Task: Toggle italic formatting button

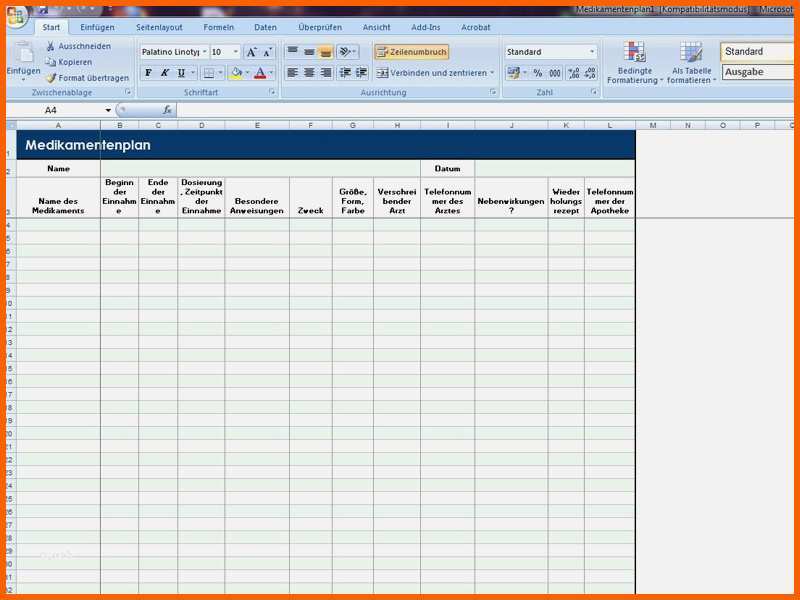Action: [x=164, y=73]
